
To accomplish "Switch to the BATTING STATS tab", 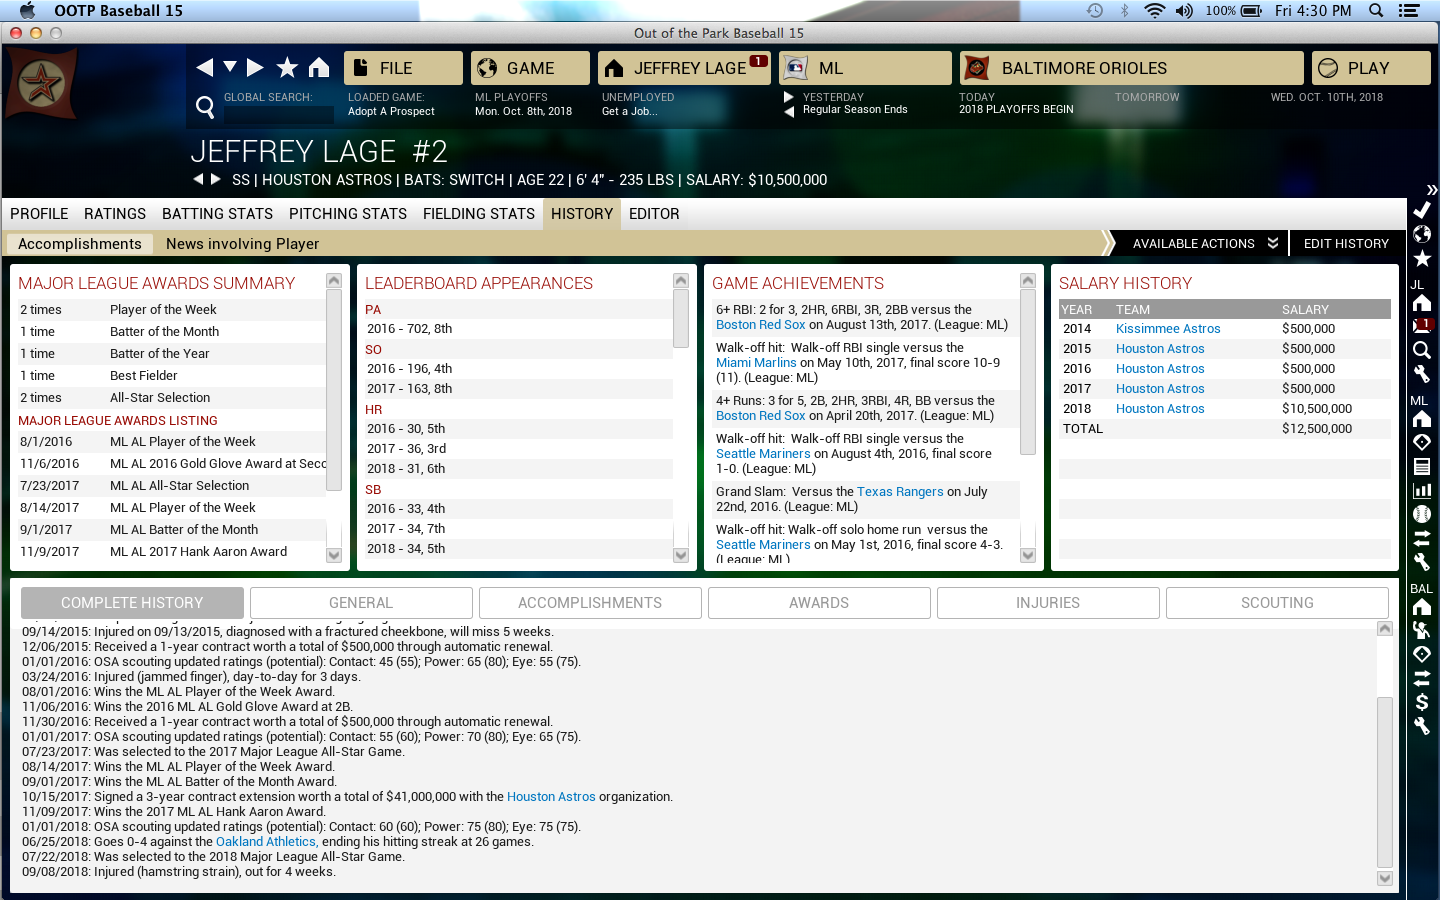I will pyautogui.click(x=217, y=214).
